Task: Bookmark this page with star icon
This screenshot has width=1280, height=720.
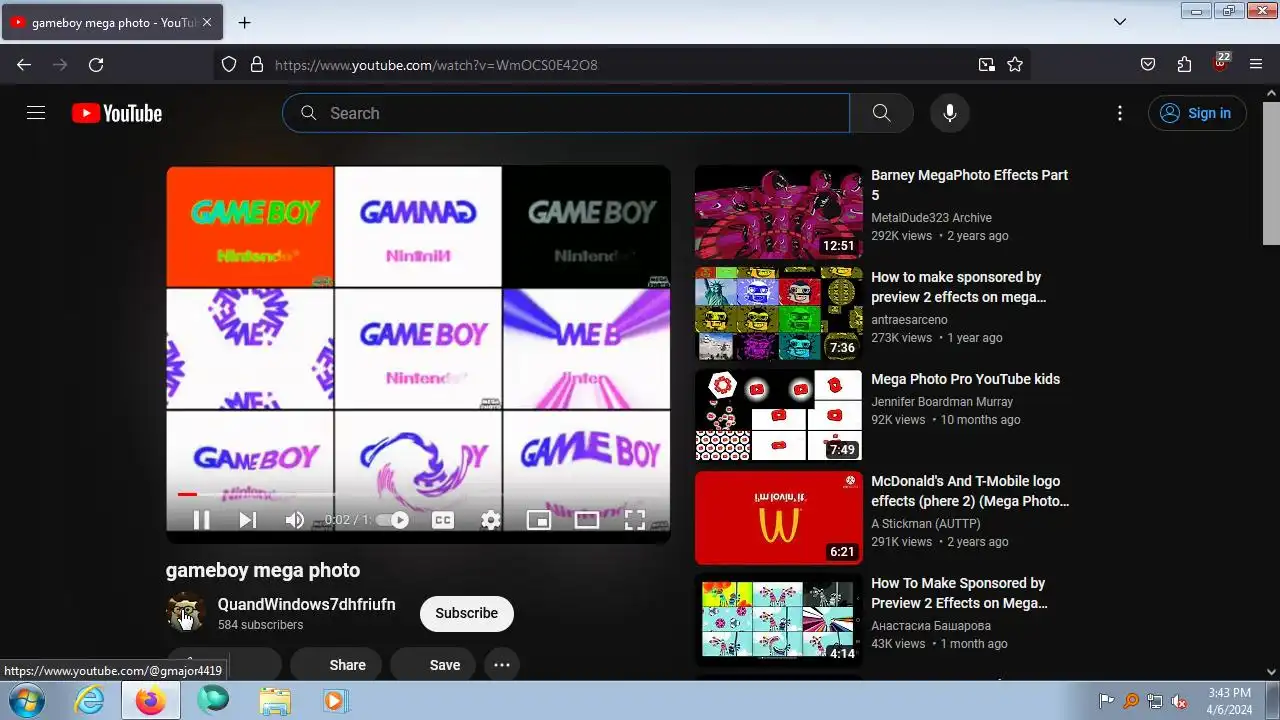Action: click(1015, 65)
